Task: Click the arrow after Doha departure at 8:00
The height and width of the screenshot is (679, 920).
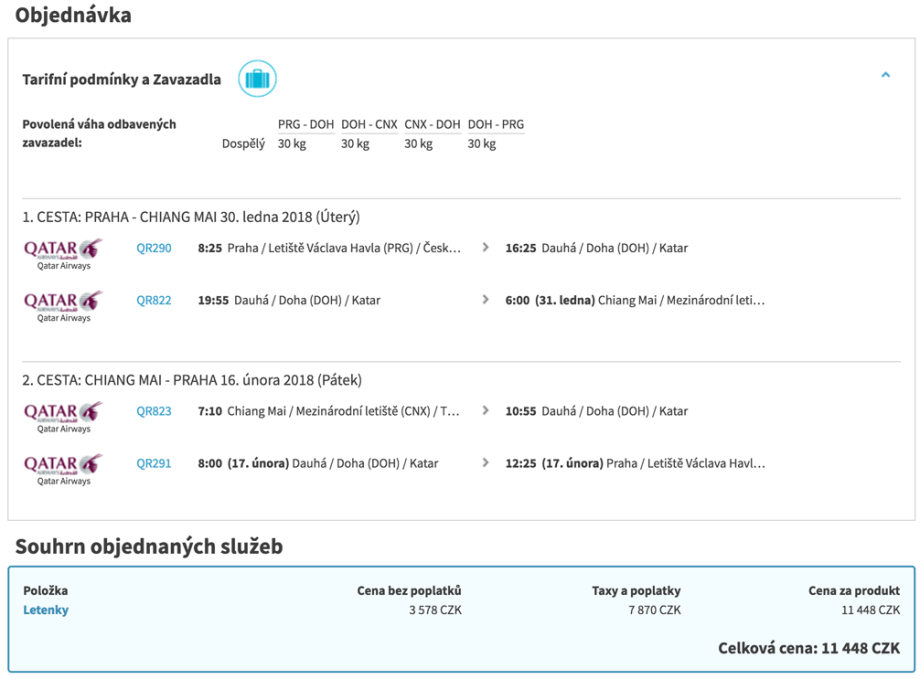Action: [x=486, y=463]
